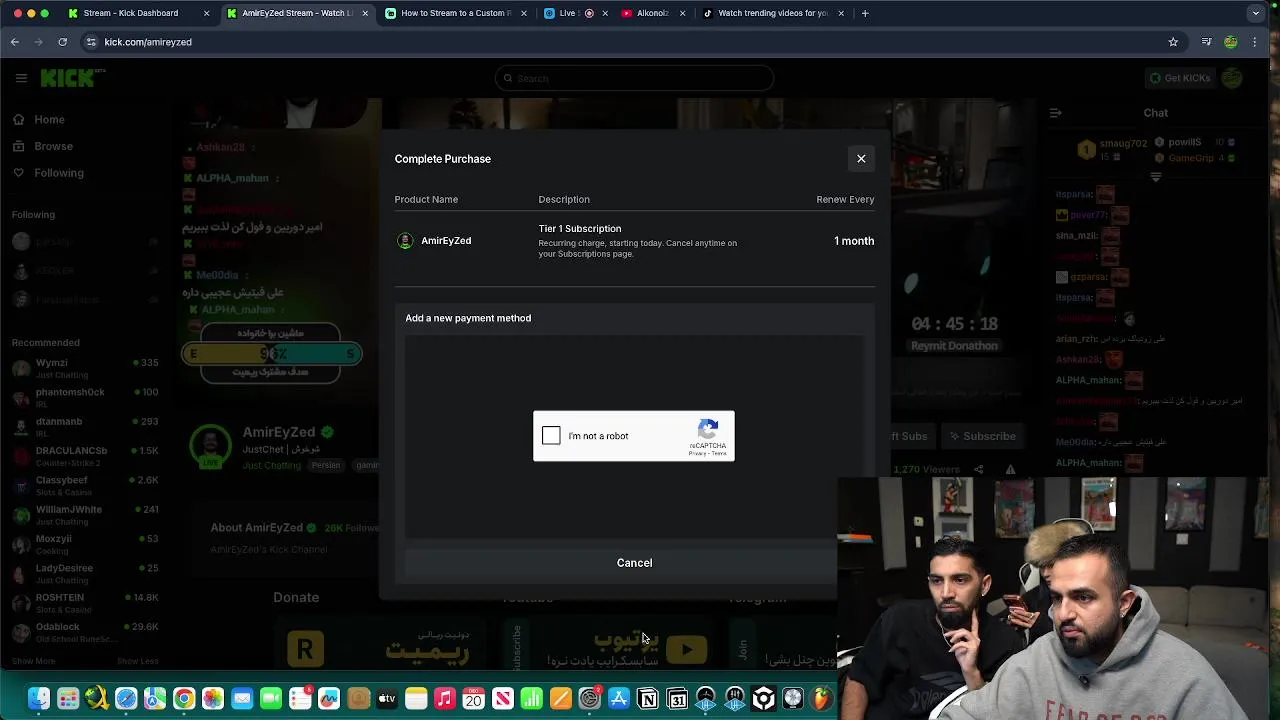Open Chrome media control icon
Image resolution: width=1280 pixels, height=720 pixels.
tap(1207, 42)
